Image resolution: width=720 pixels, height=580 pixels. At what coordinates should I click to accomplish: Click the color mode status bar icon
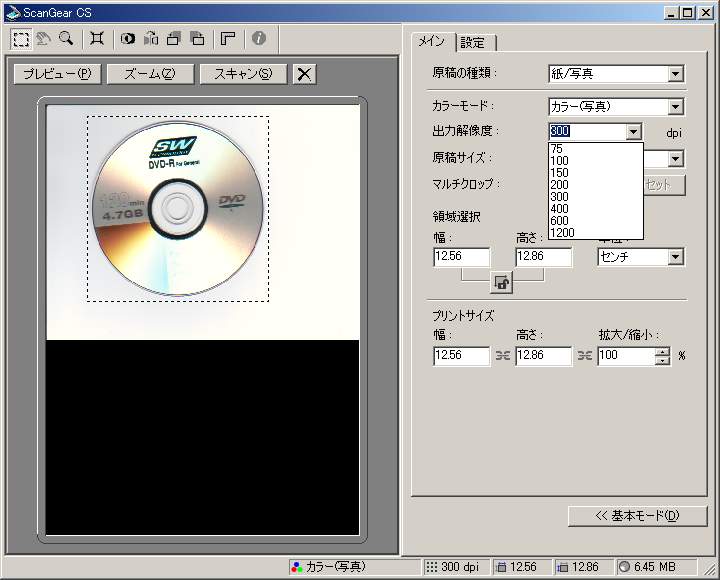(297, 568)
